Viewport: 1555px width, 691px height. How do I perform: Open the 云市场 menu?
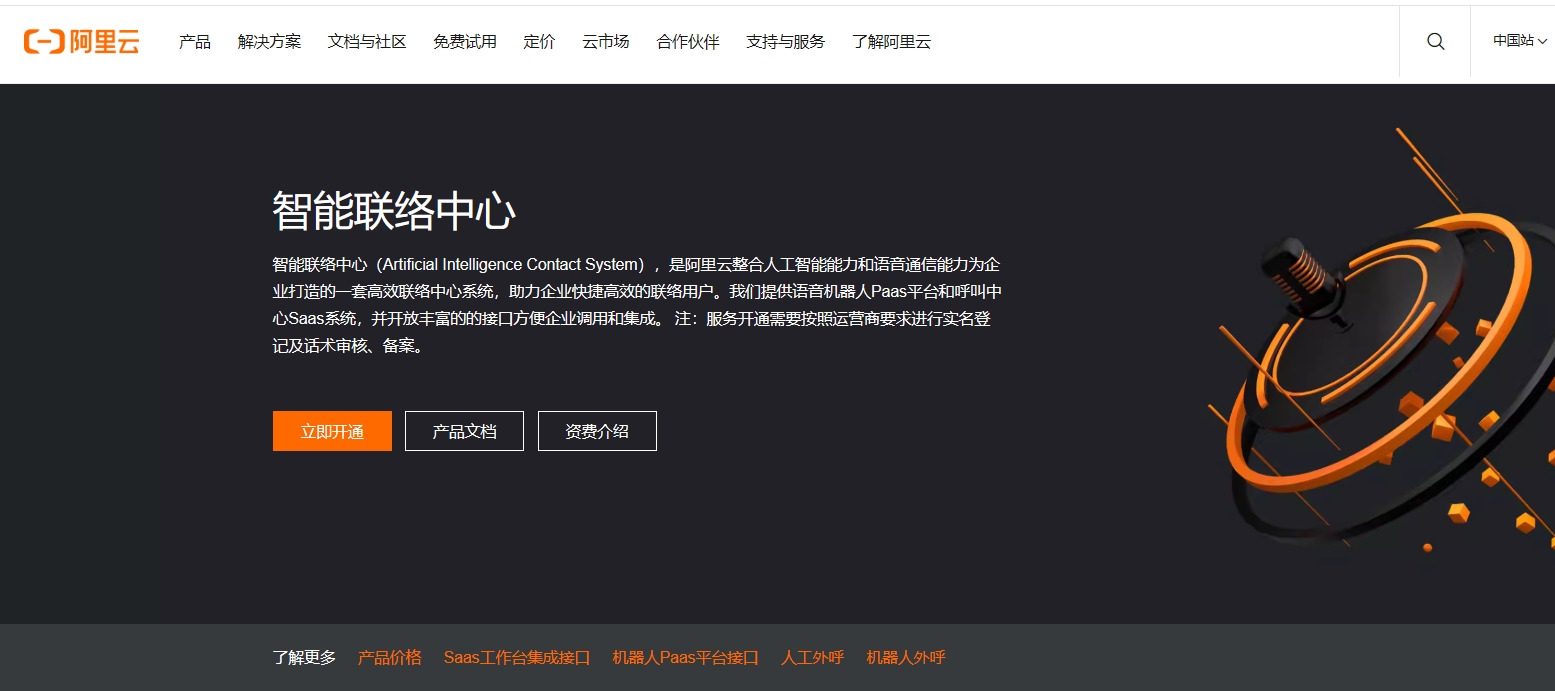pos(604,42)
